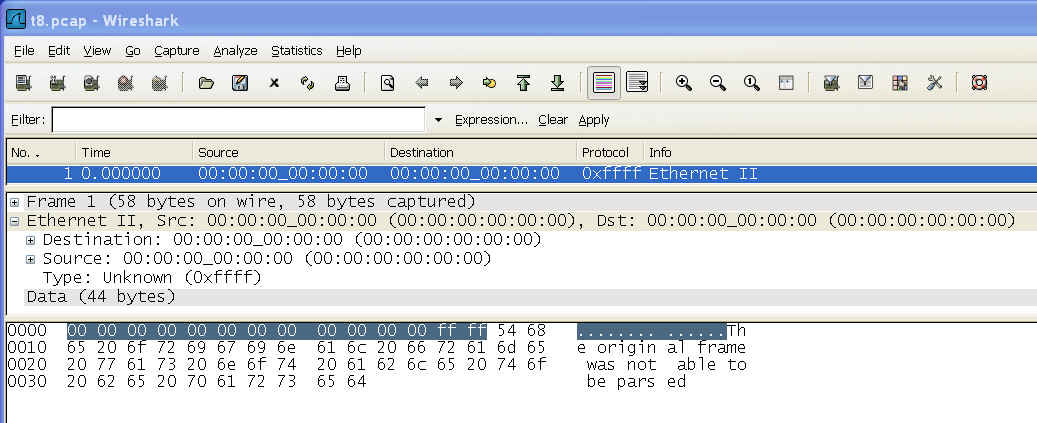1037x423 pixels.
Task: Open Preferences with the tools icon
Action: (x=935, y=83)
